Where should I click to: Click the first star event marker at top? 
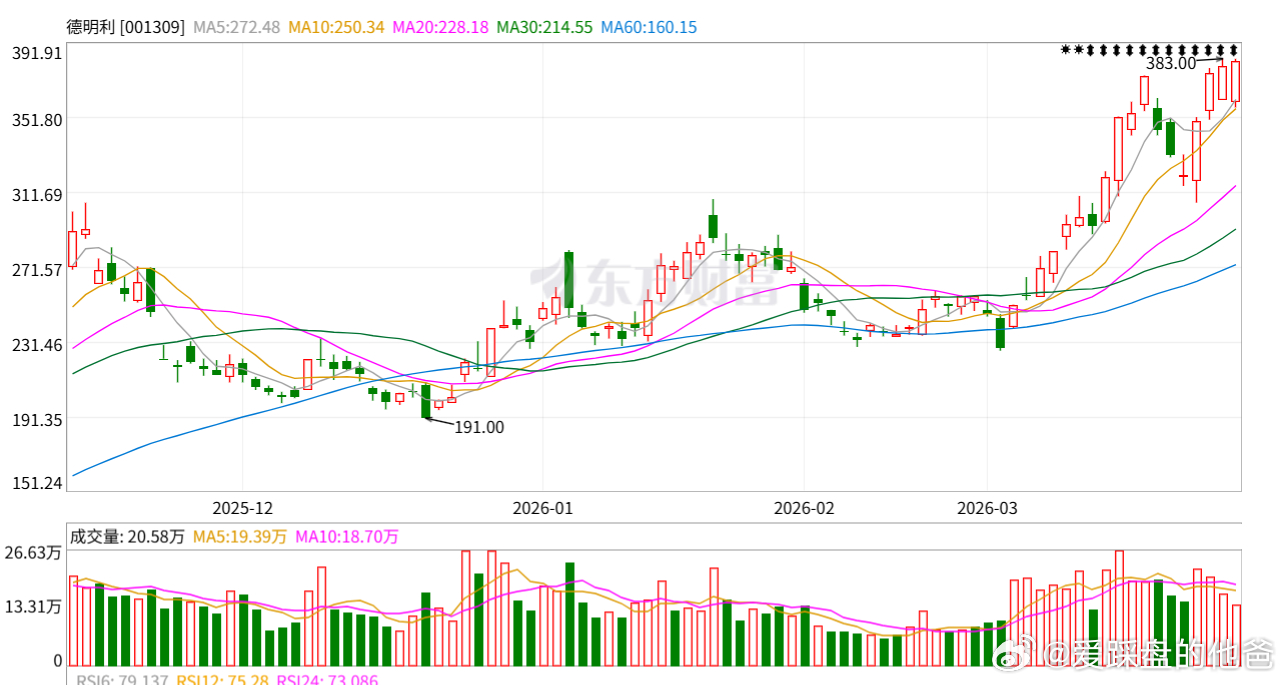(1066, 49)
